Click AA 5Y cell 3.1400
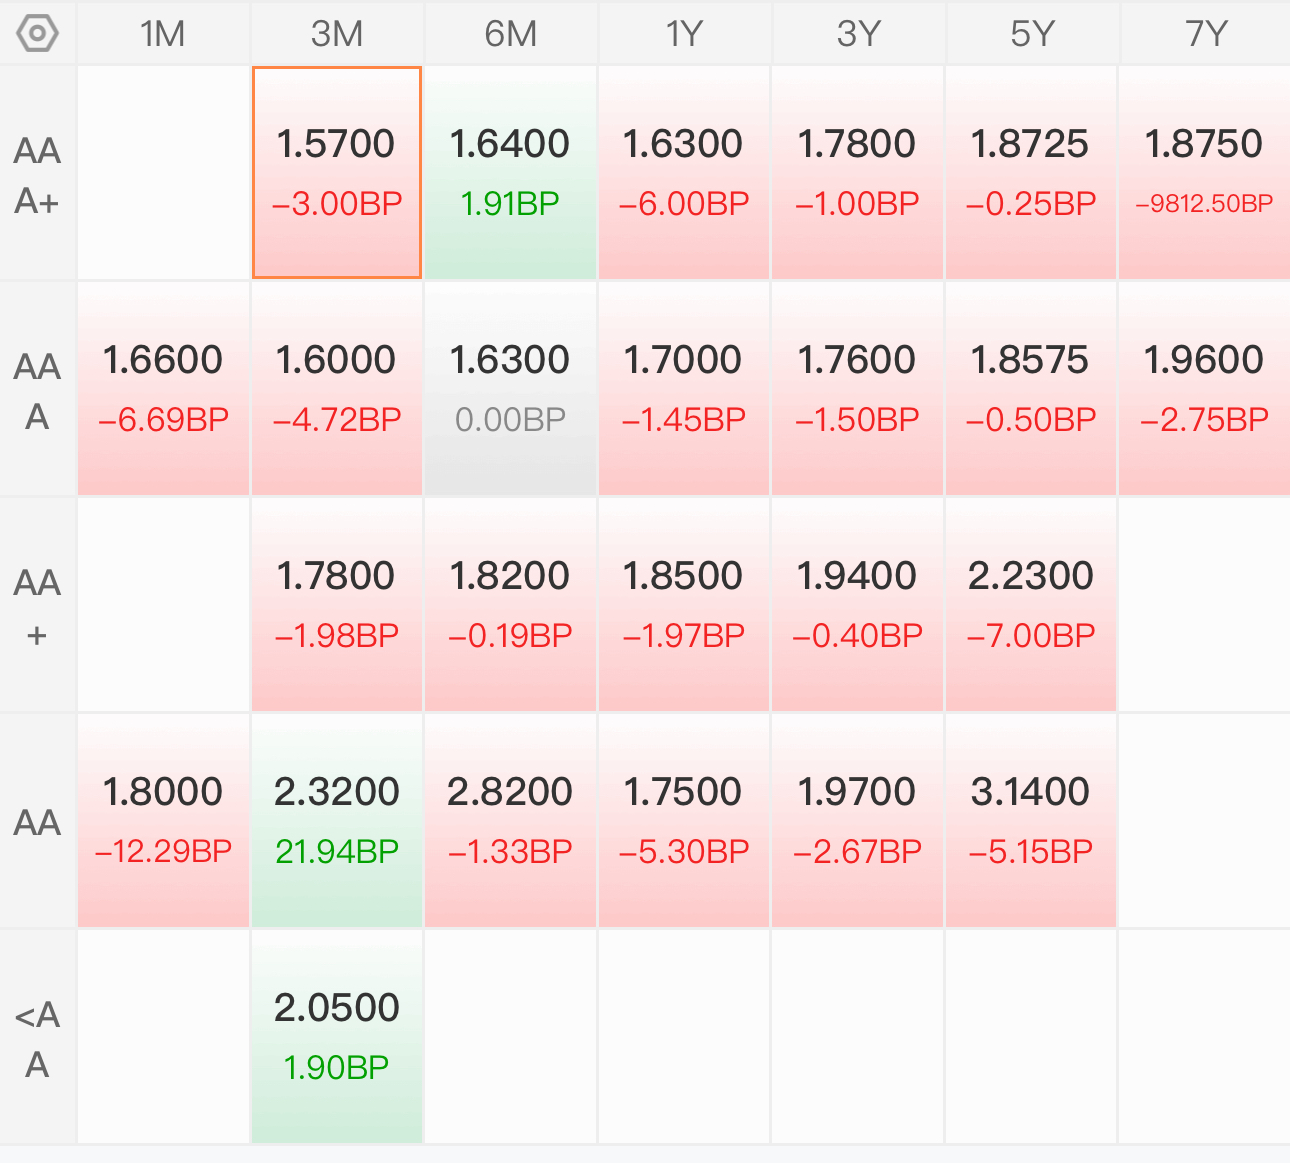The image size is (1290, 1163). (x=1032, y=821)
